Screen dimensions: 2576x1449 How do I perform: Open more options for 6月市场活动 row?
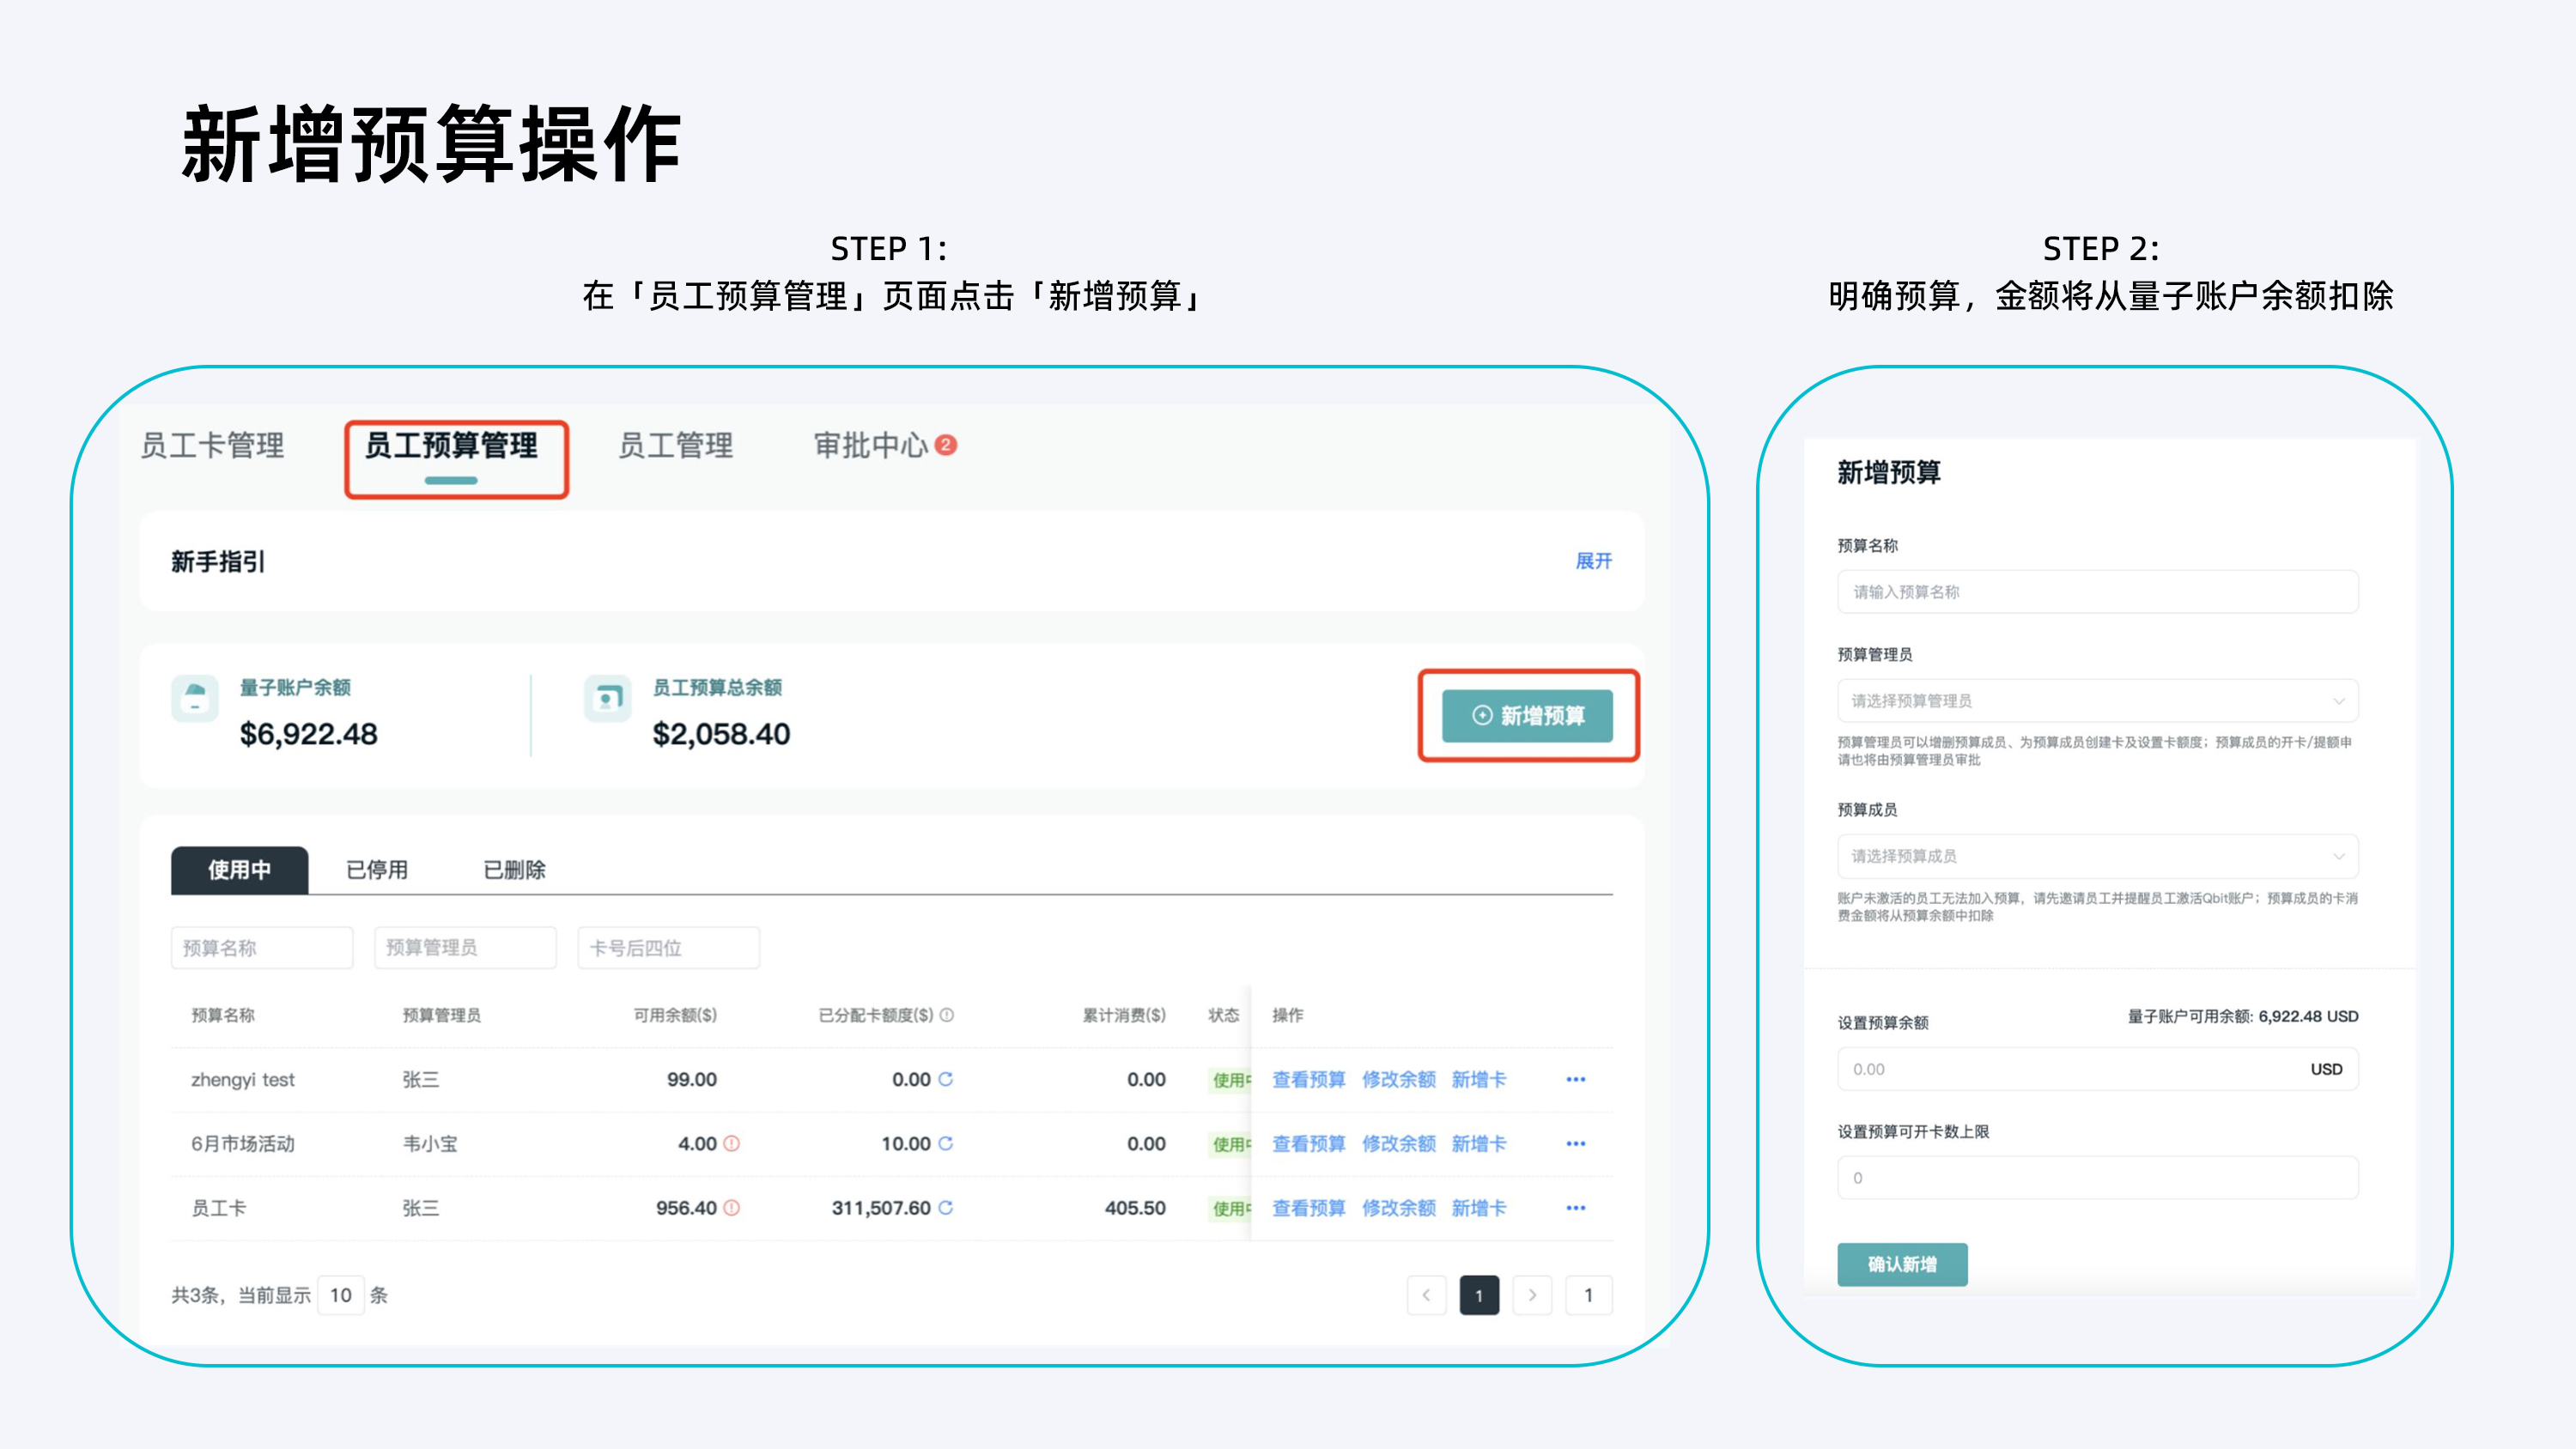coord(1575,1144)
